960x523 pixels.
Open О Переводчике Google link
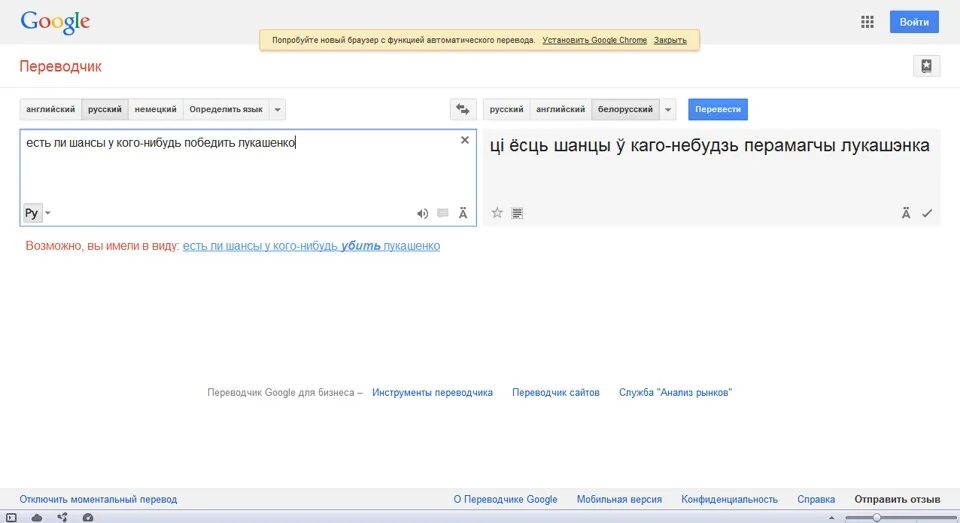click(x=505, y=500)
